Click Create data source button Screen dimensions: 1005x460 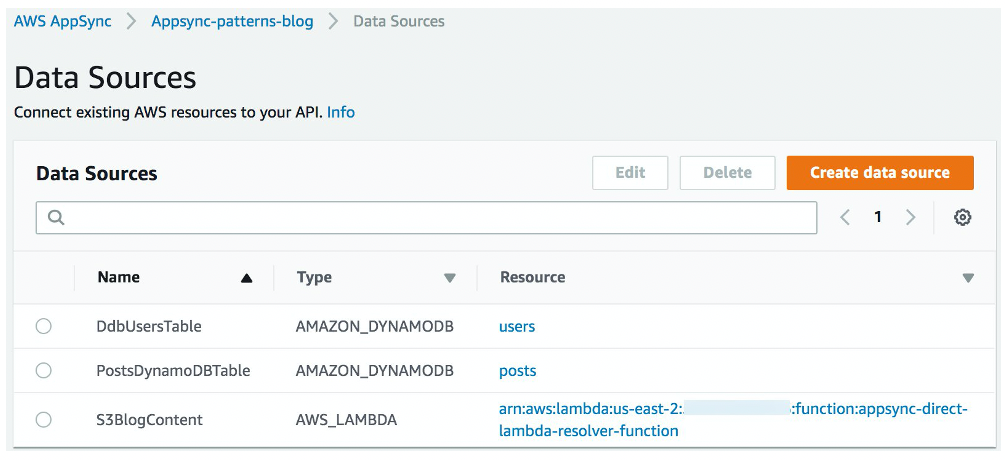(x=879, y=173)
